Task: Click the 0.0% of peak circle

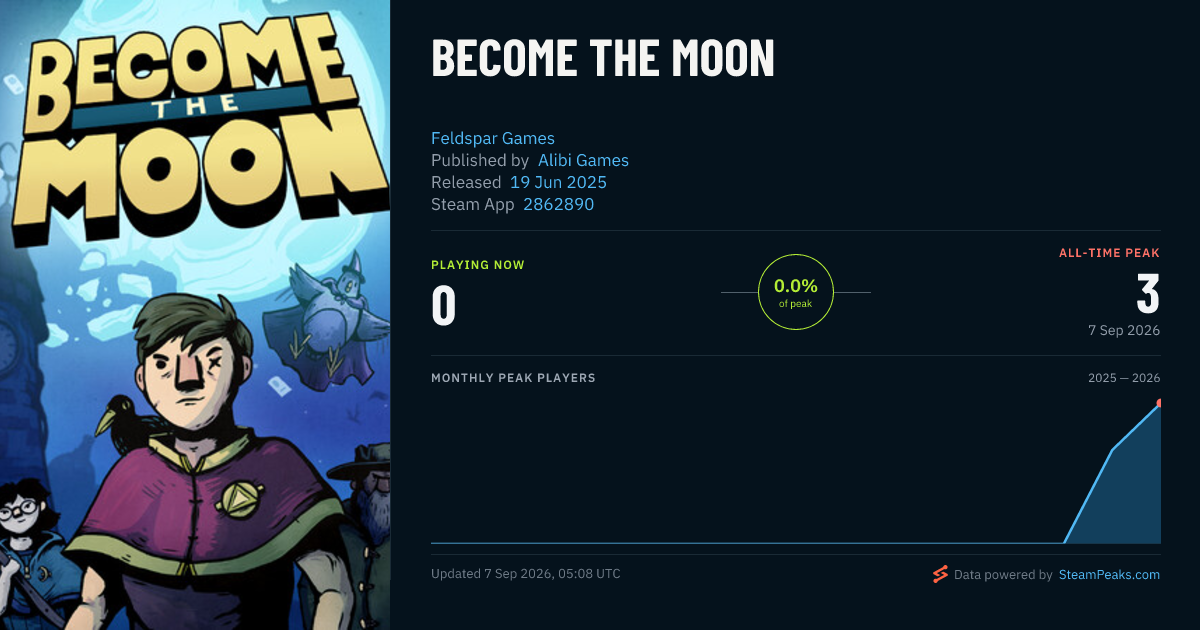Action: pos(796,292)
